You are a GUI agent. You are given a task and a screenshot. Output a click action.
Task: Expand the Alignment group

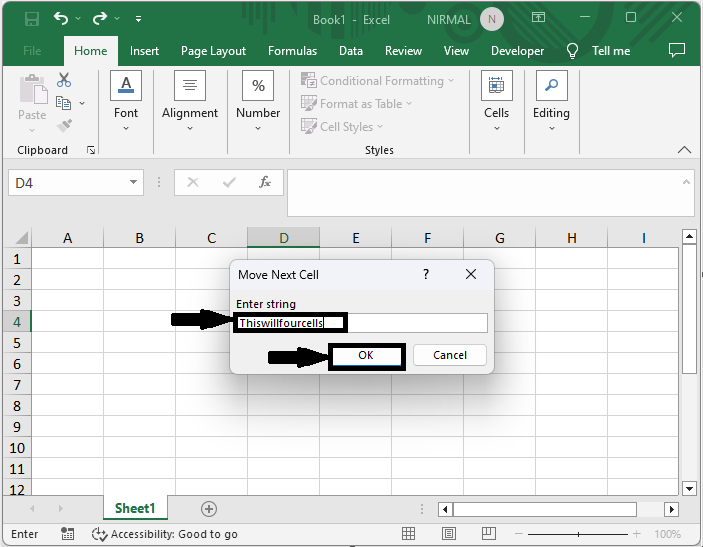click(x=190, y=101)
